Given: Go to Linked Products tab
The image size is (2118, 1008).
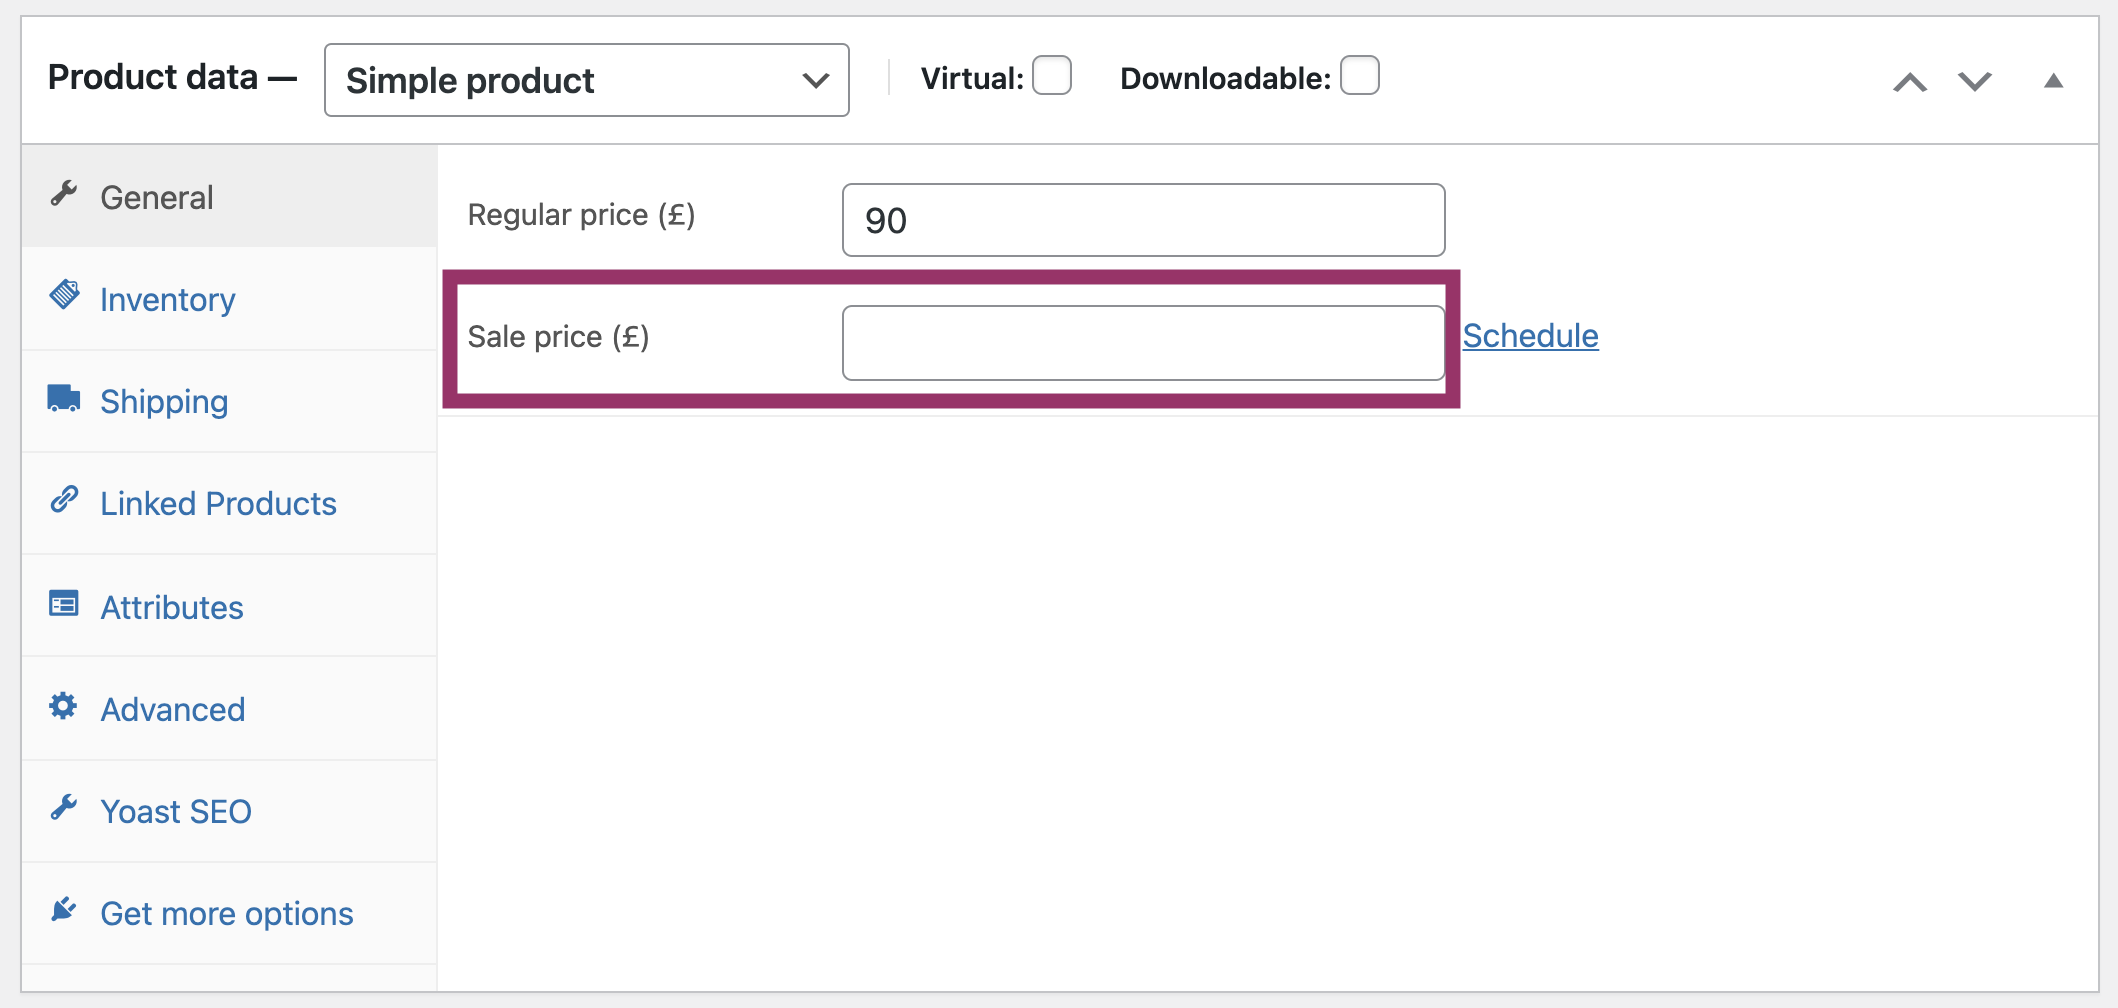Looking at the screenshot, I should 218,503.
